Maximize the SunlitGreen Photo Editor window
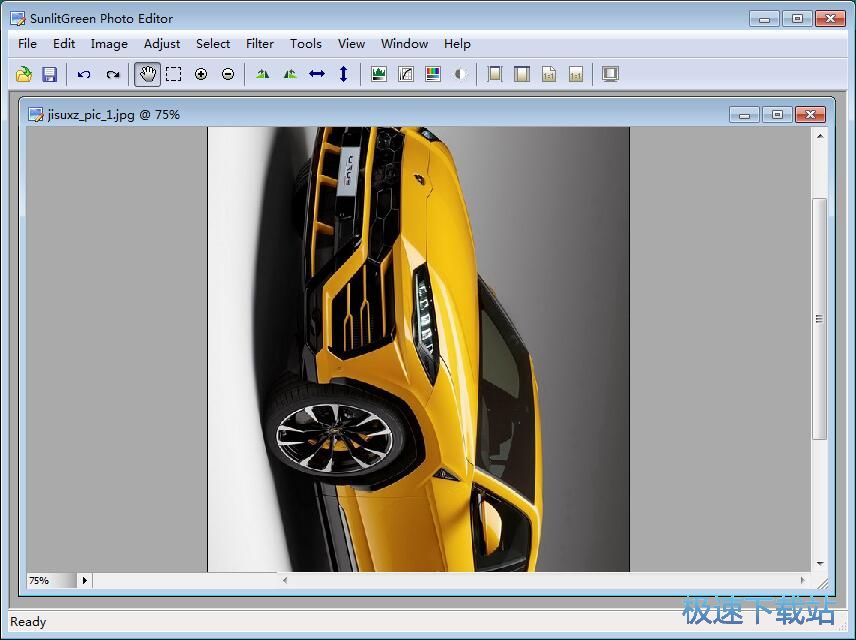 pos(798,19)
